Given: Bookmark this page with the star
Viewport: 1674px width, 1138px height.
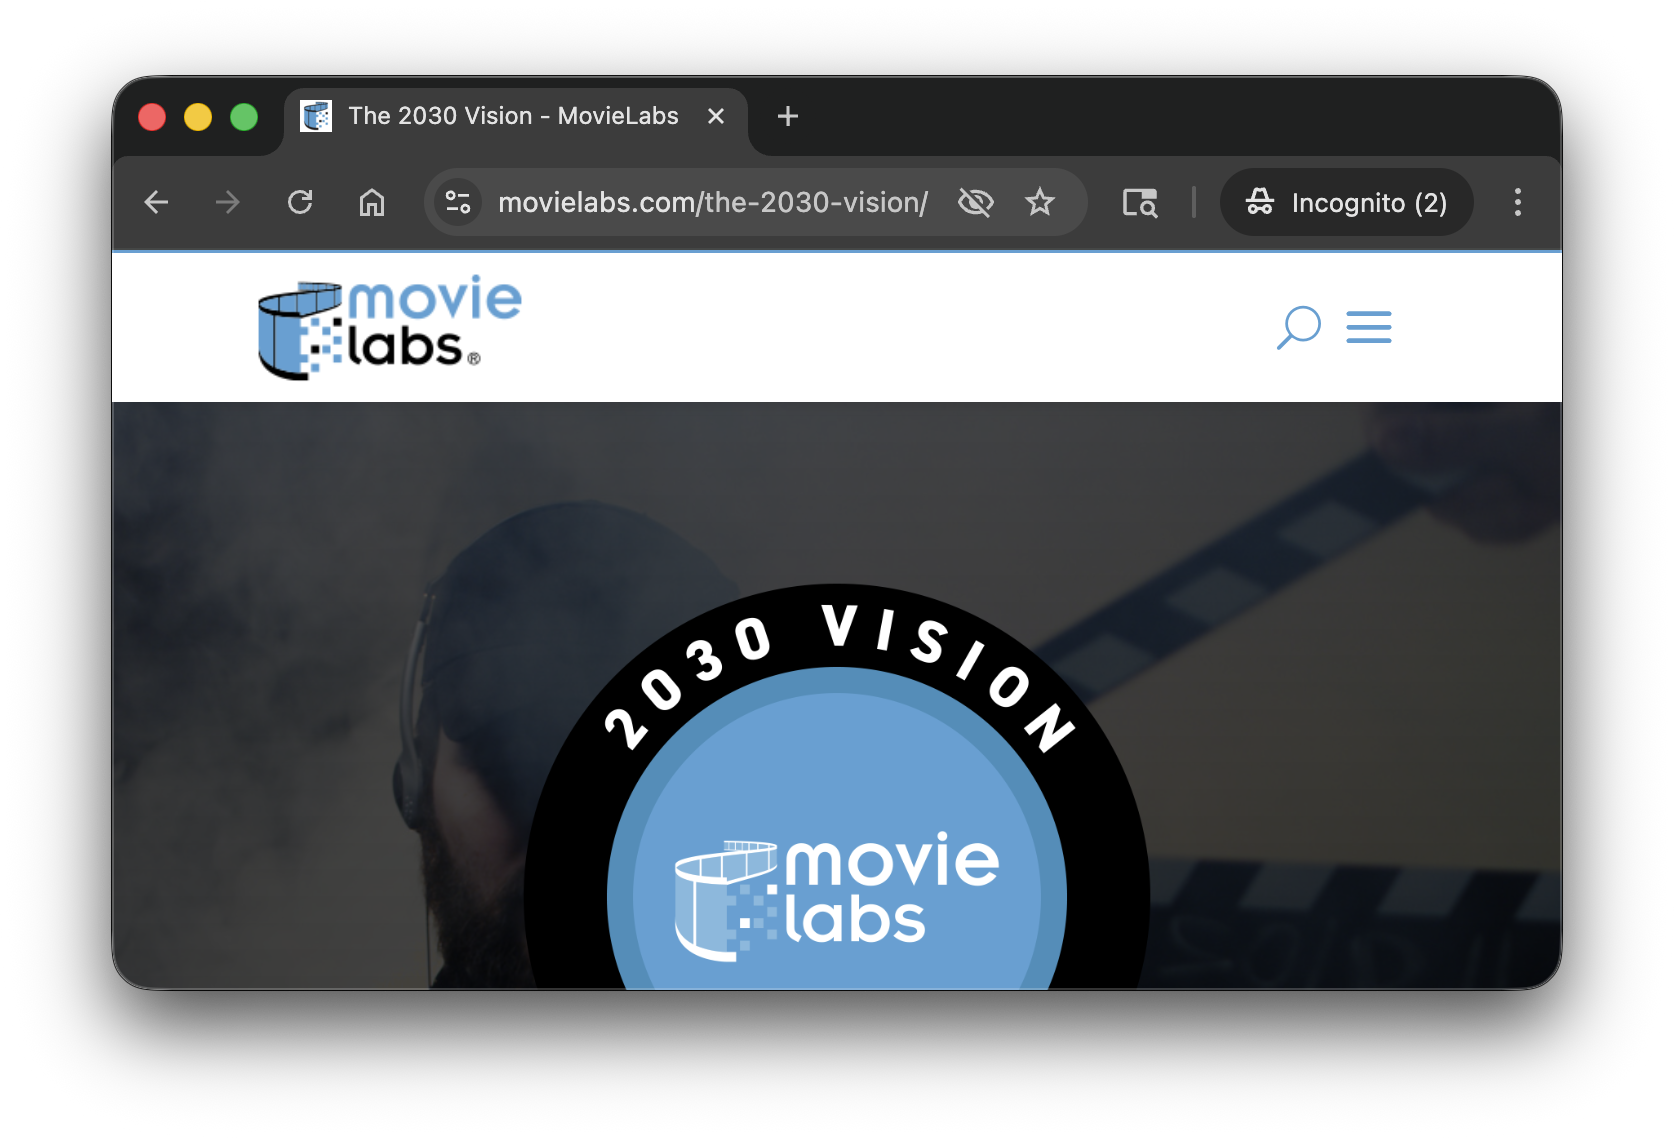Looking at the screenshot, I should 1040,203.
